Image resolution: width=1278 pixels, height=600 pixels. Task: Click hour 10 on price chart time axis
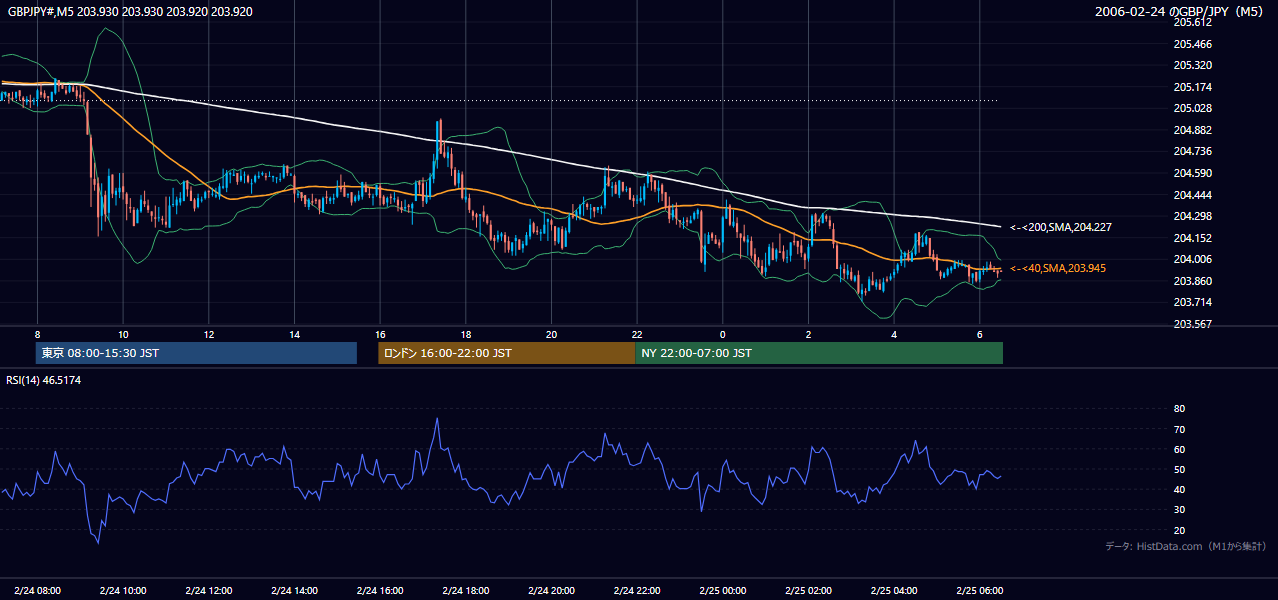coord(123,334)
